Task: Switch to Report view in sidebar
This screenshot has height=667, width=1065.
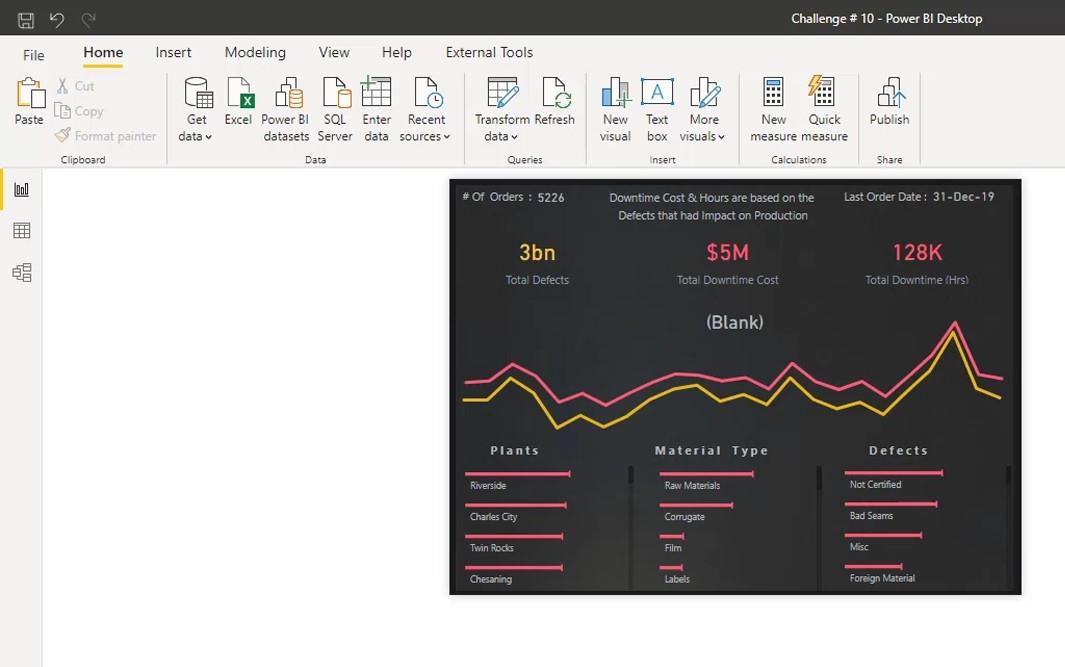Action: tap(22, 190)
